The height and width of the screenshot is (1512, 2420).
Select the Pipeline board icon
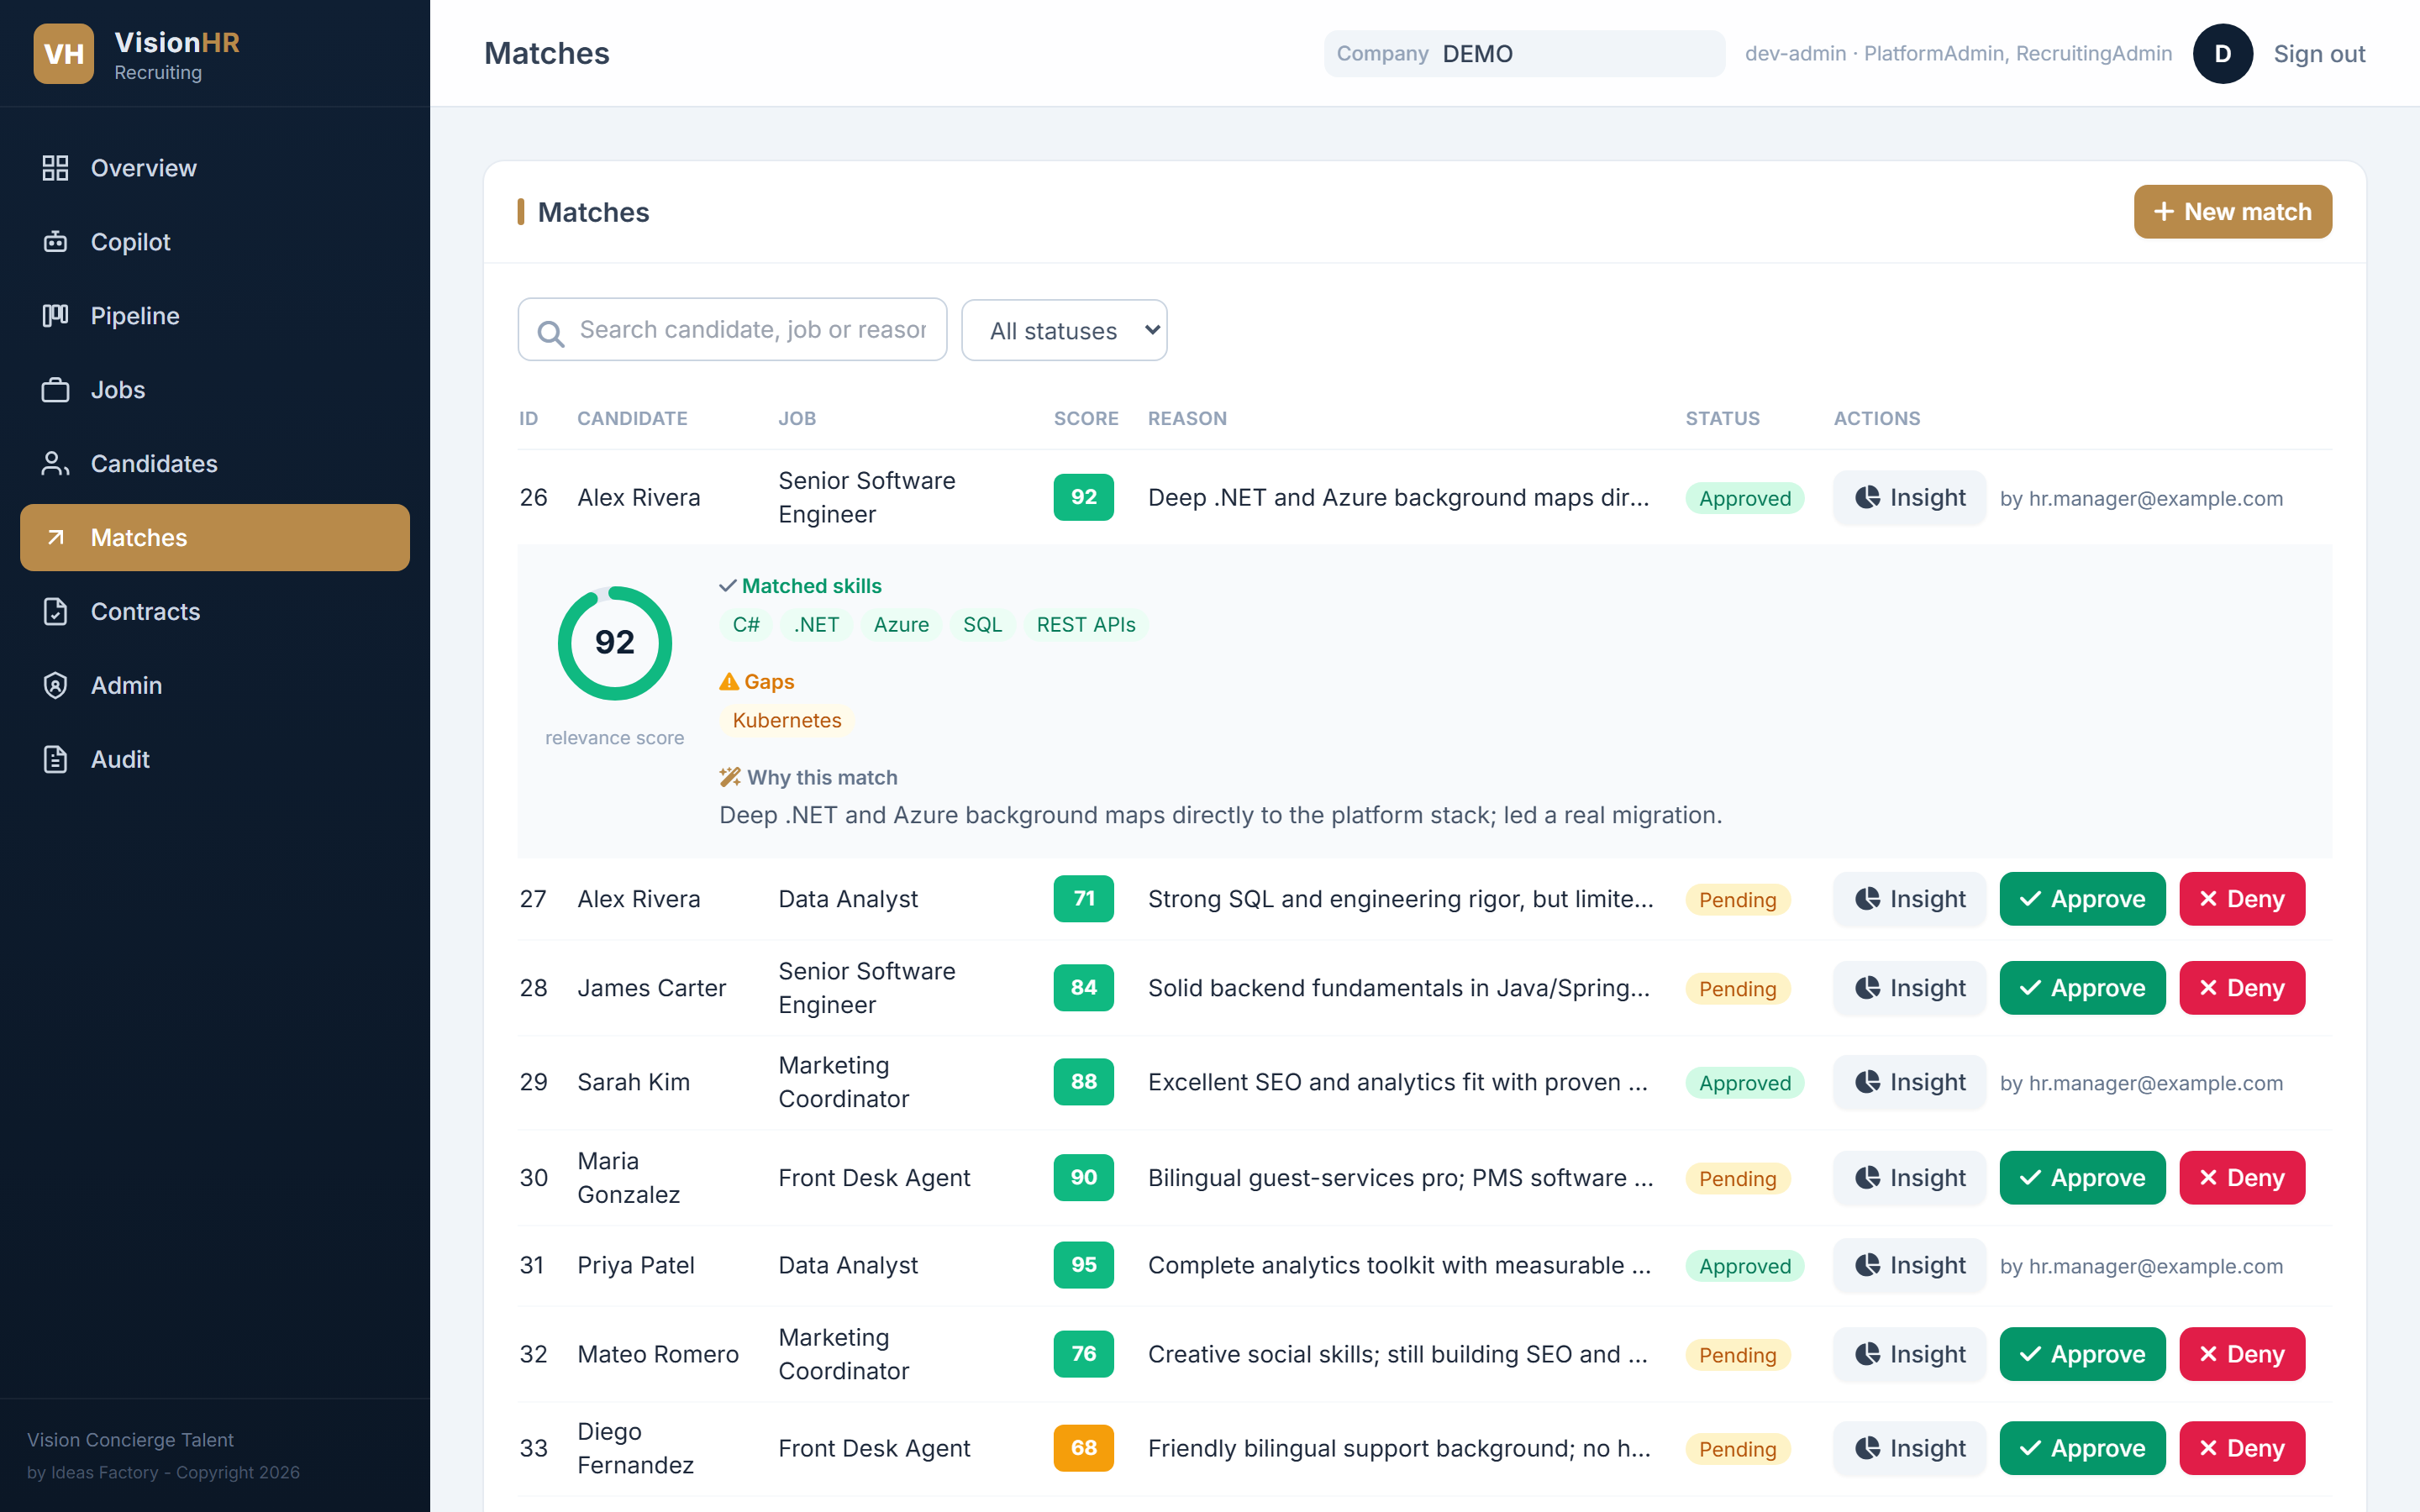[55, 316]
